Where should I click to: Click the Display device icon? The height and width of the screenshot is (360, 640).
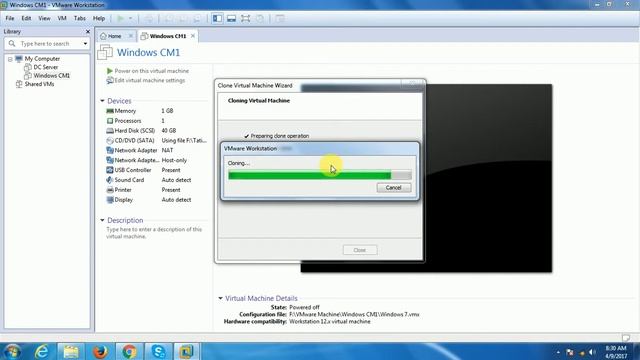110,200
